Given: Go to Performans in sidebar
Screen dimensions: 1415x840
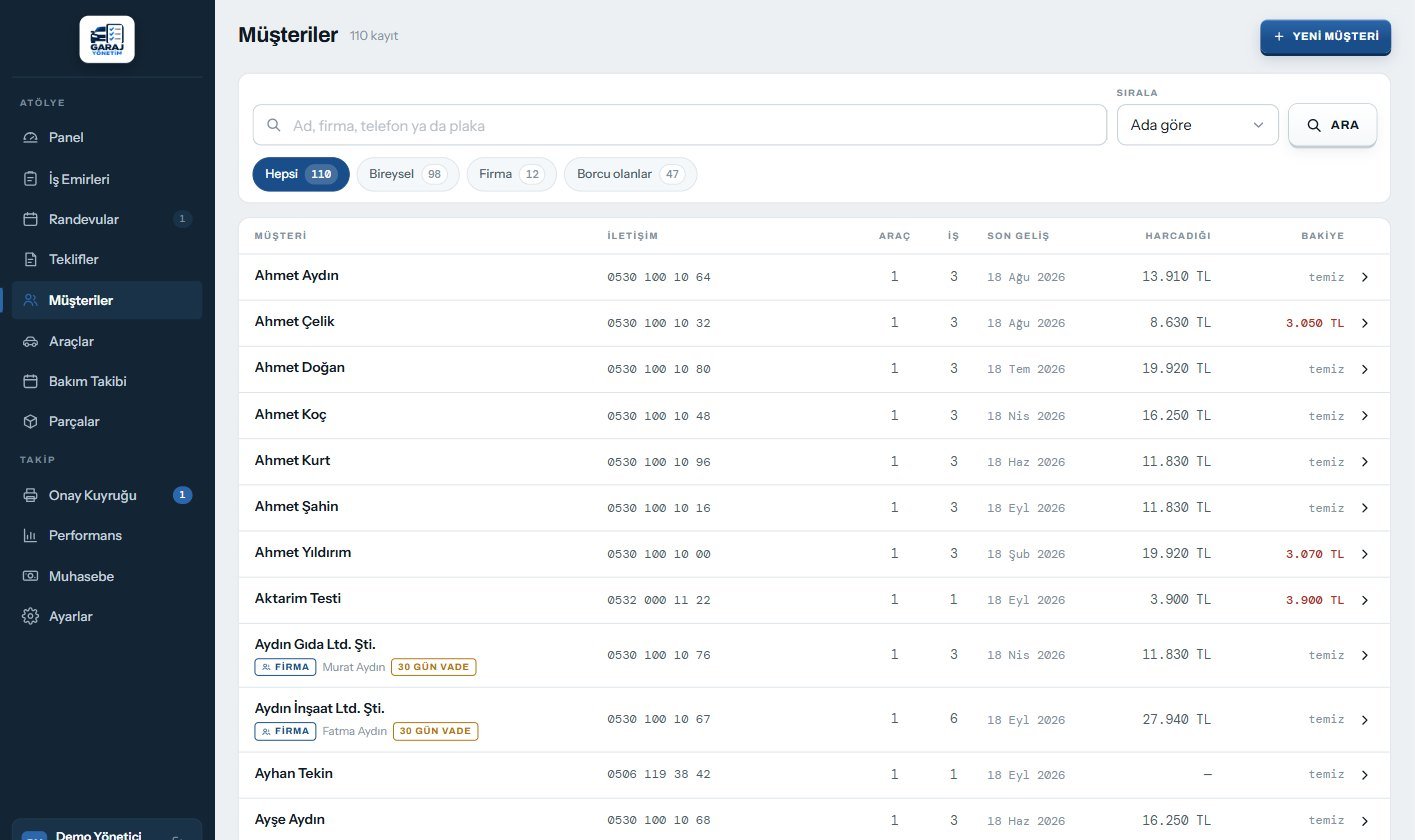Looking at the screenshot, I should pyautogui.click(x=107, y=536).
